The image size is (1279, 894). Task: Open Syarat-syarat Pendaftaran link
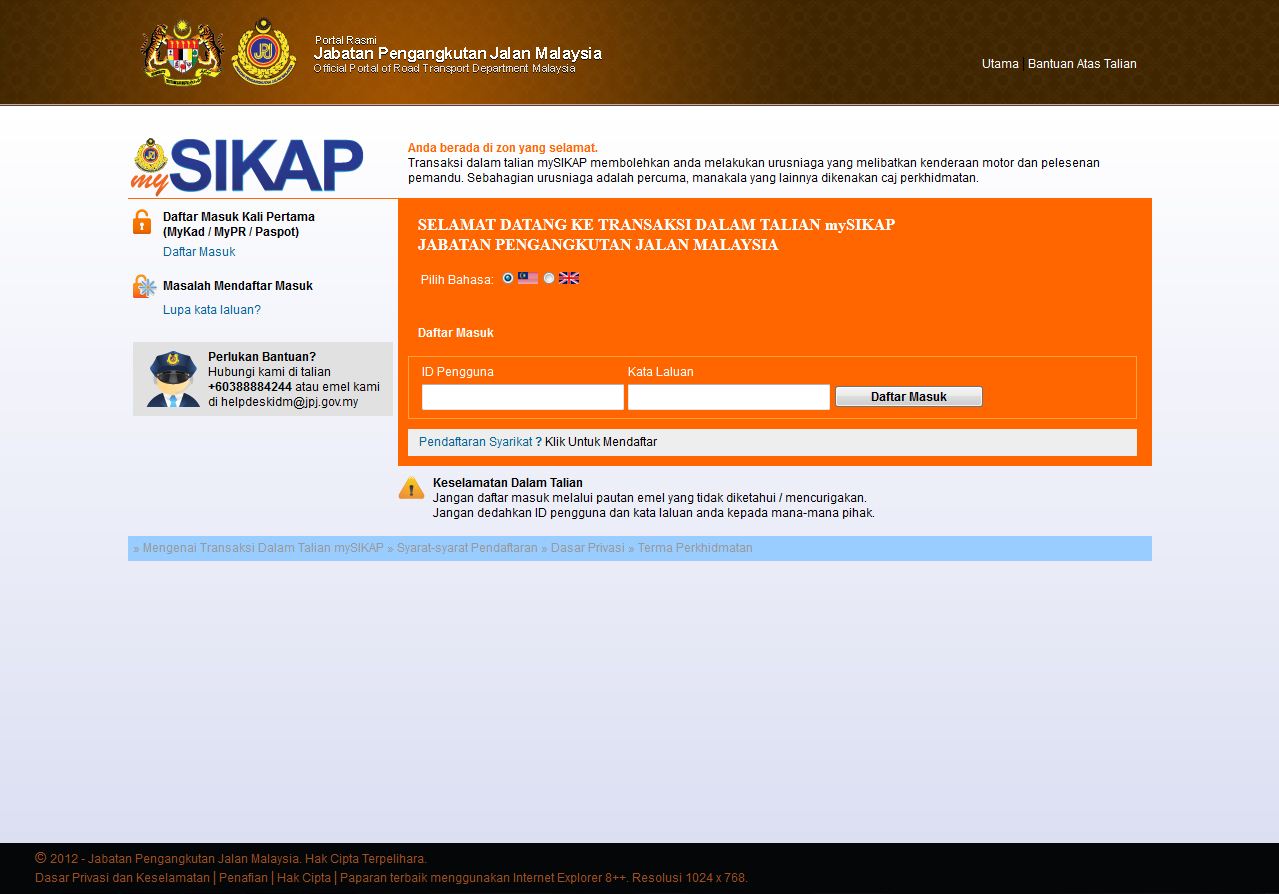pos(467,548)
